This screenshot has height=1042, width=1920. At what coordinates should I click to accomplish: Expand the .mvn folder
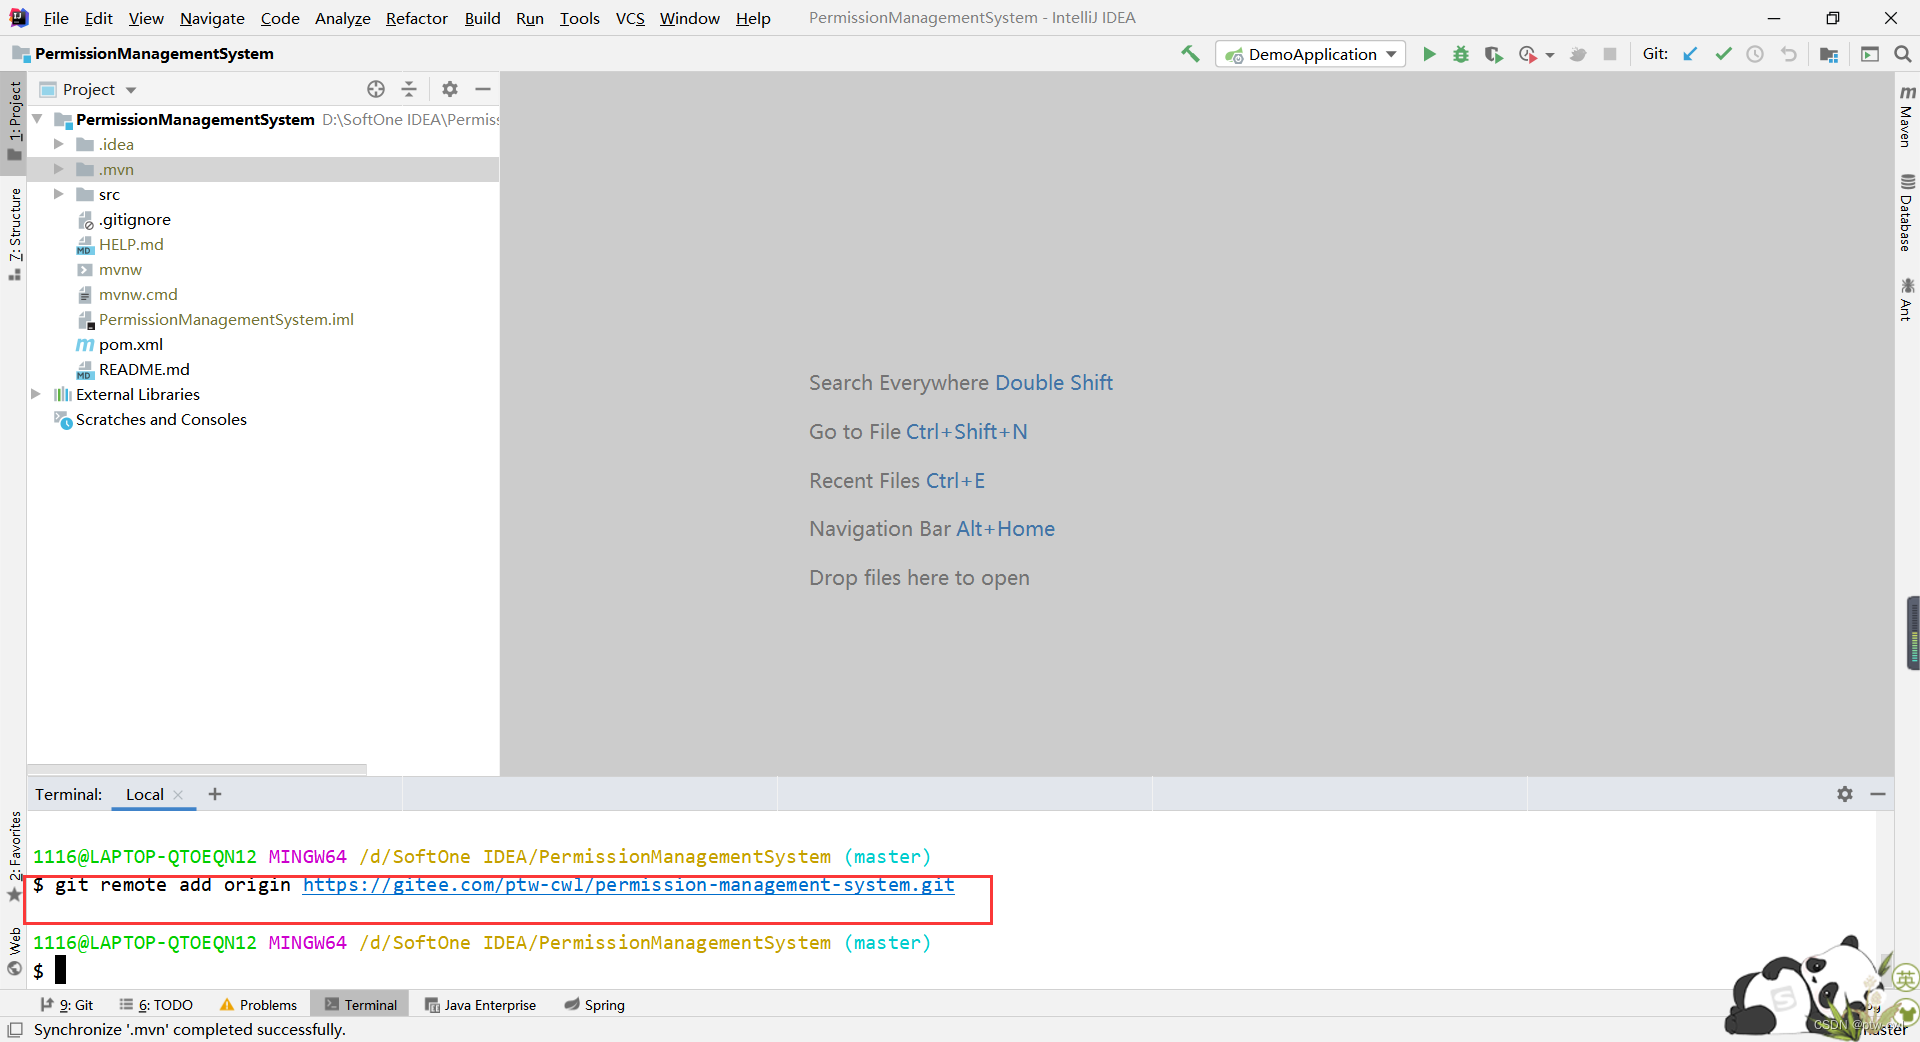[x=59, y=169]
